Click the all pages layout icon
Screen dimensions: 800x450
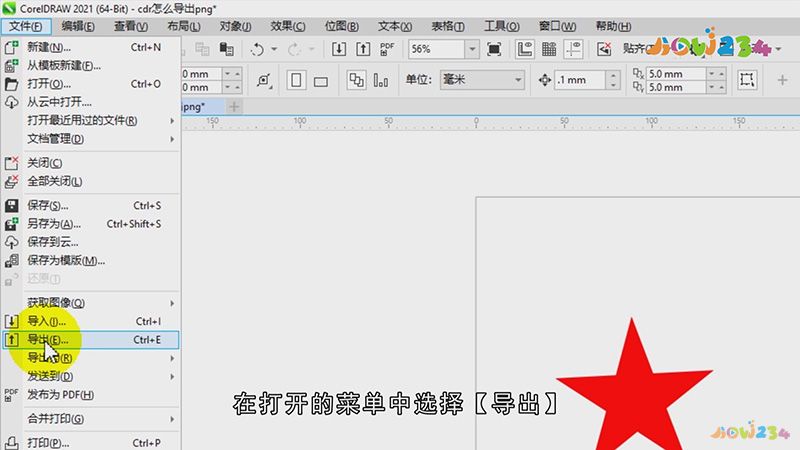356,80
